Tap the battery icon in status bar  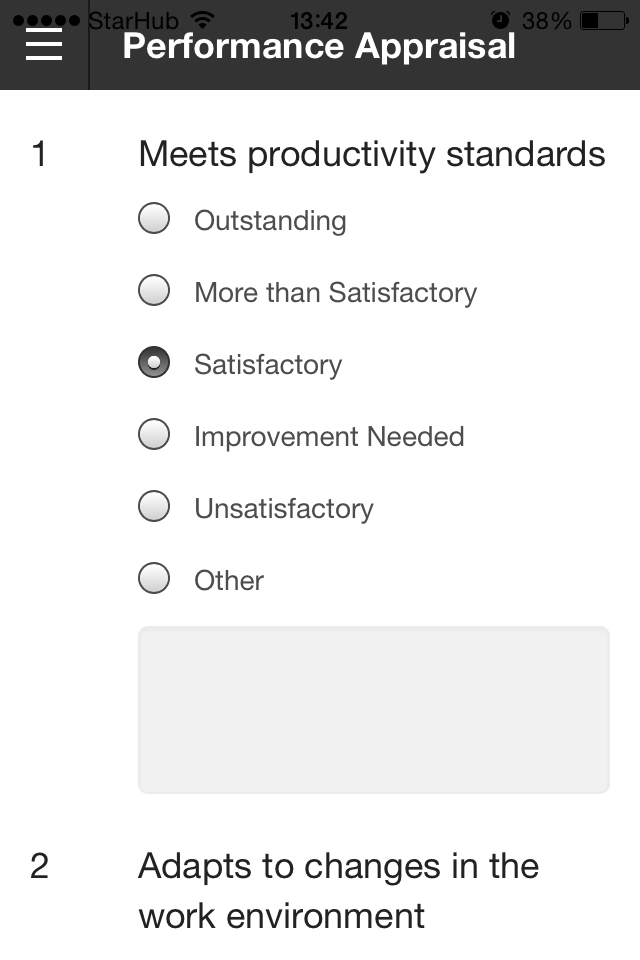pos(604,21)
